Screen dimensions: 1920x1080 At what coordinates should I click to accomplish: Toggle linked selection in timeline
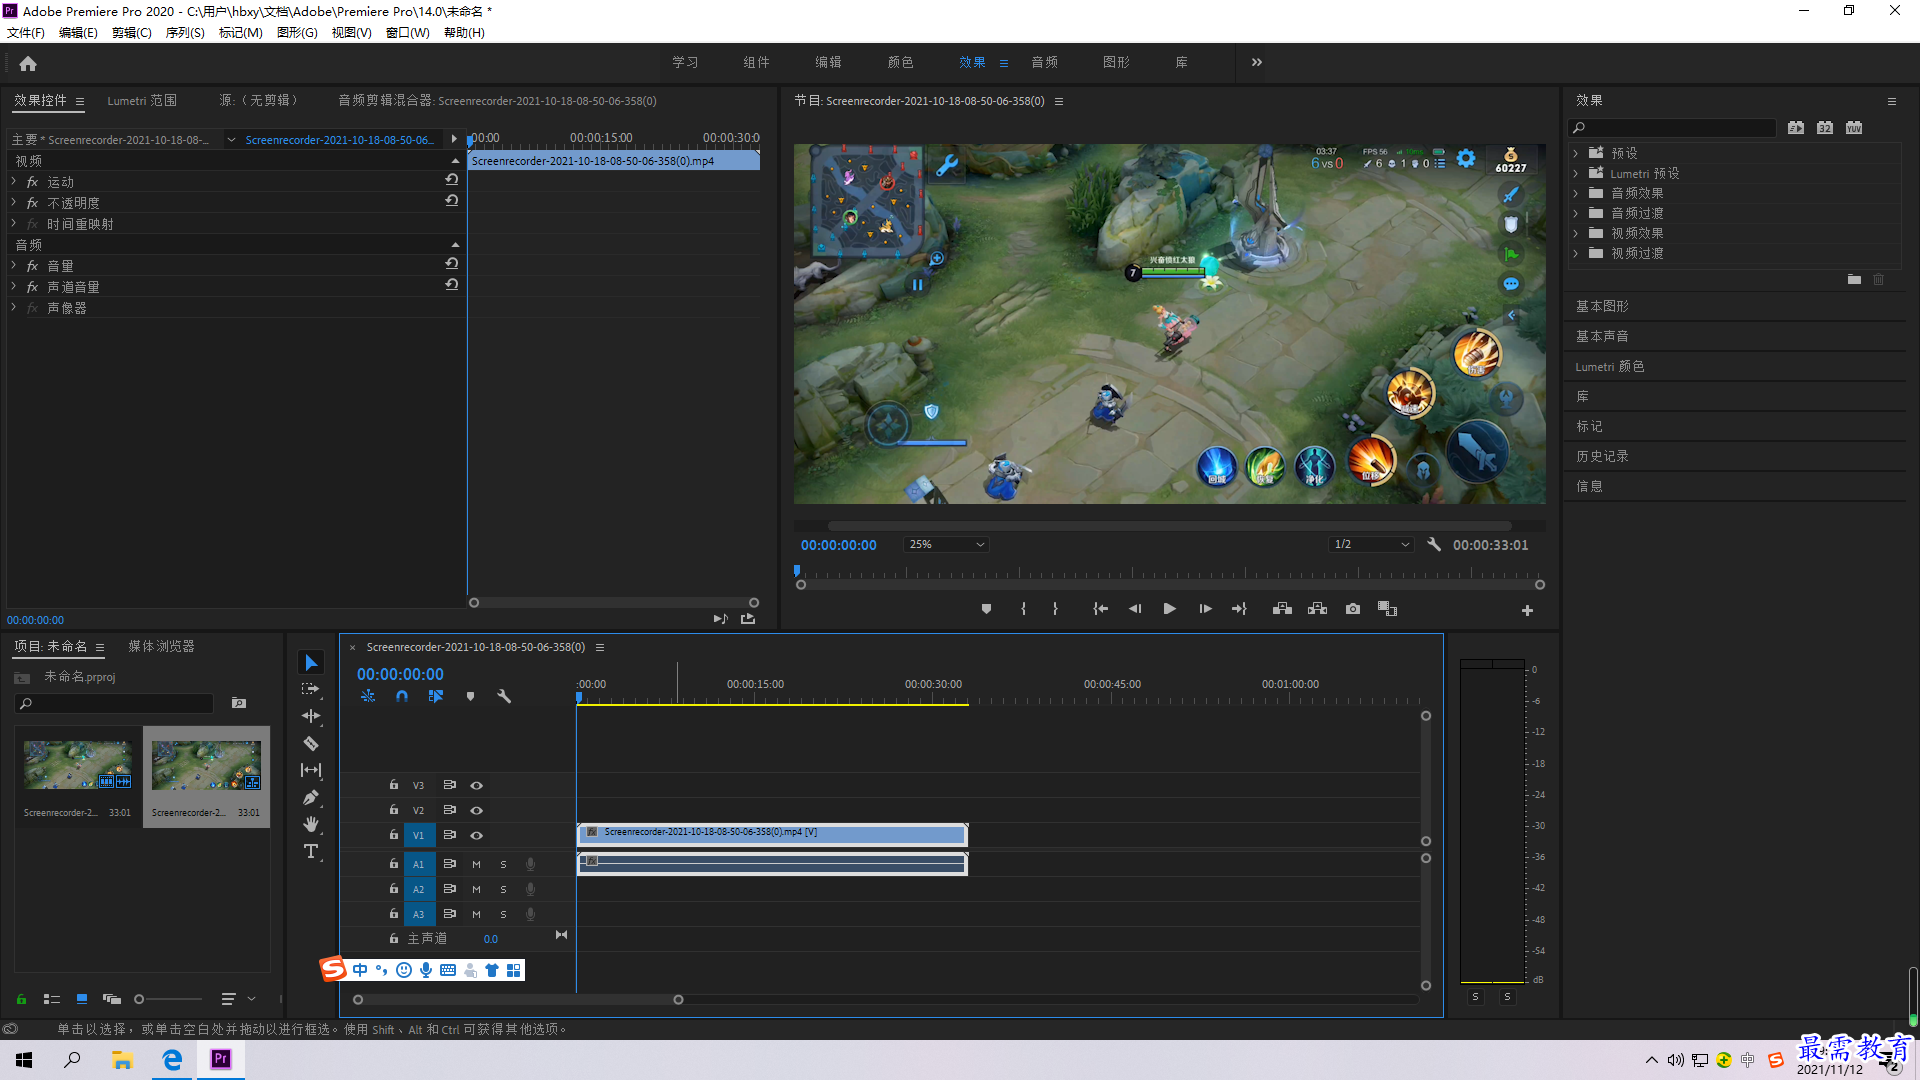pos(436,696)
